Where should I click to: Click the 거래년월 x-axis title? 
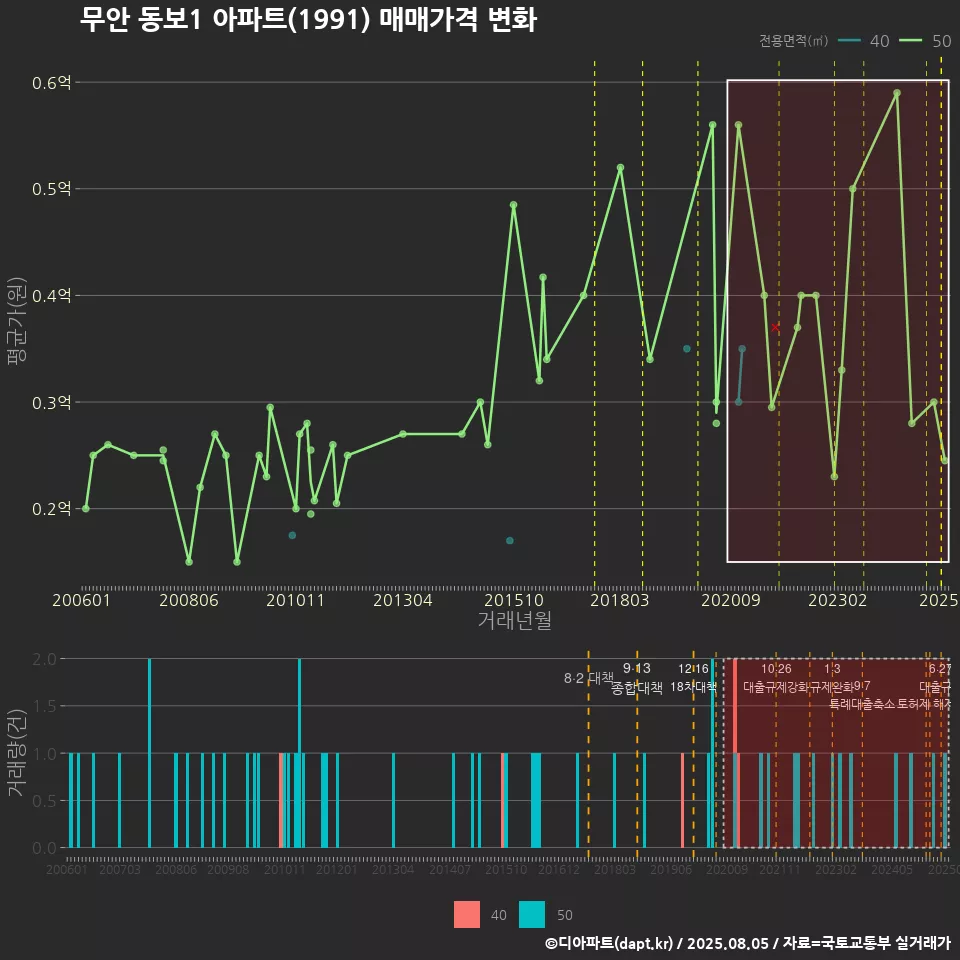pyautogui.click(x=514, y=620)
